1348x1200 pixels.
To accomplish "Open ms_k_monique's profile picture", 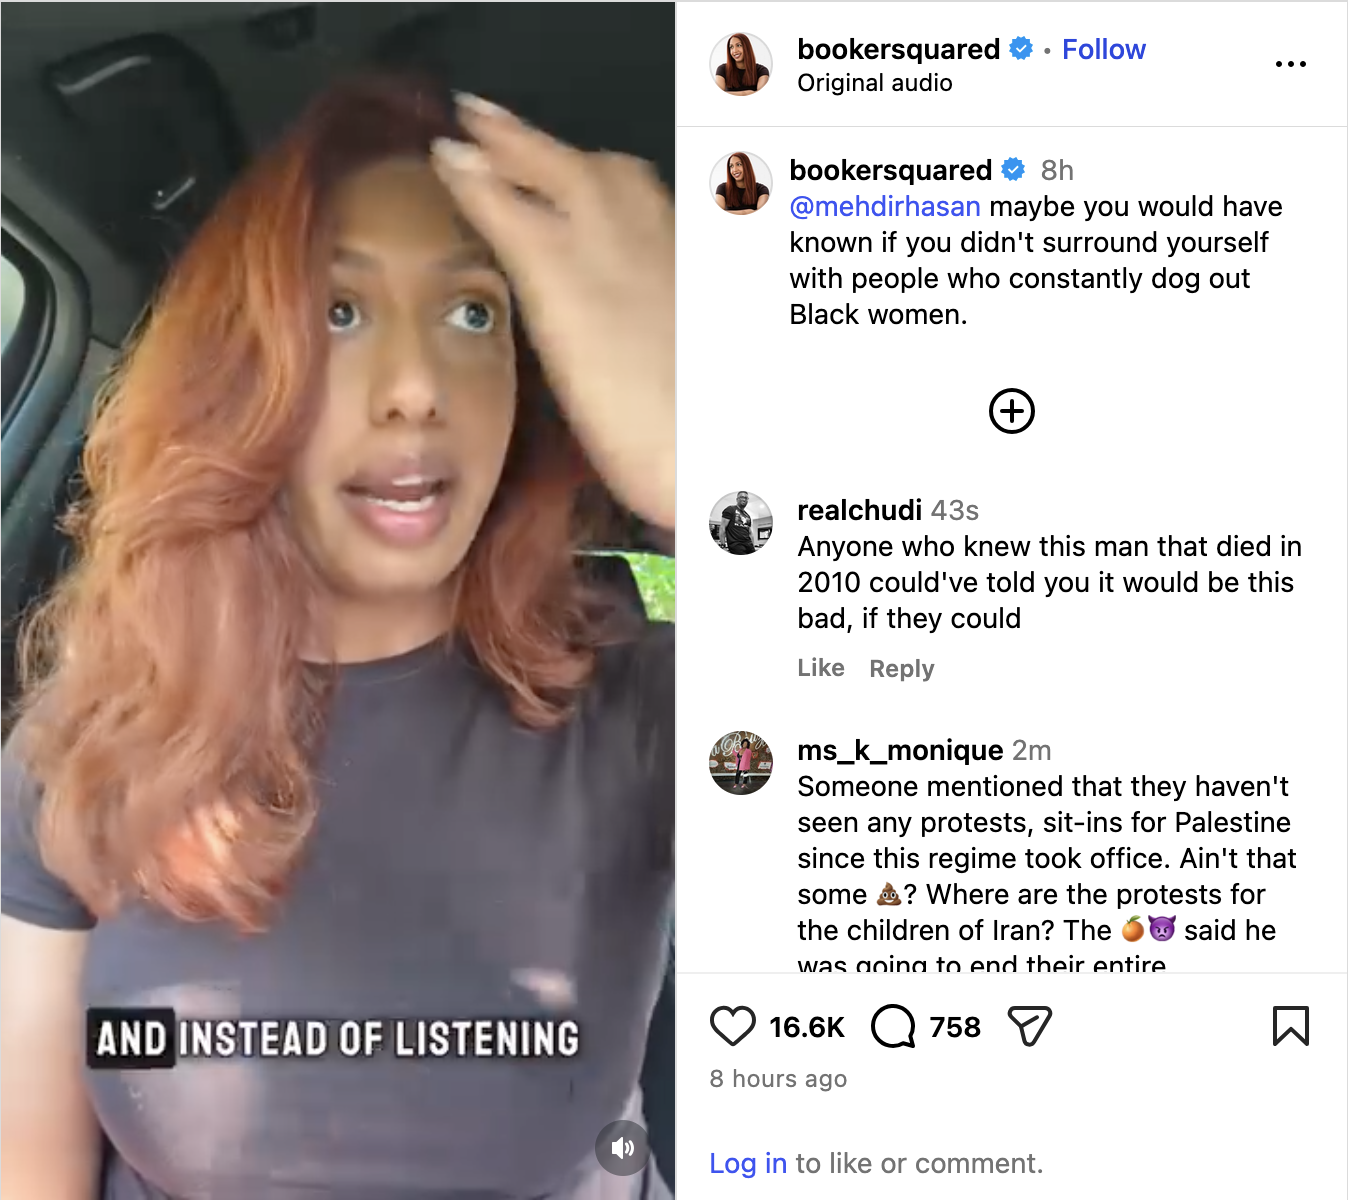I will (x=741, y=763).
